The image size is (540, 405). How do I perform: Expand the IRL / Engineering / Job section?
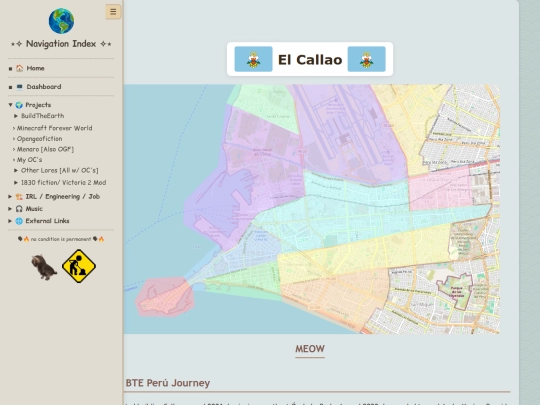coord(10,197)
